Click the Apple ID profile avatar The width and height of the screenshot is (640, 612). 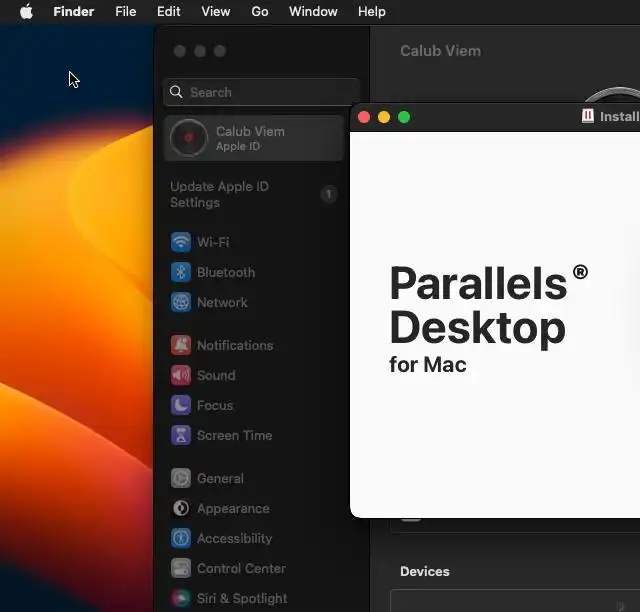(189, 138)
